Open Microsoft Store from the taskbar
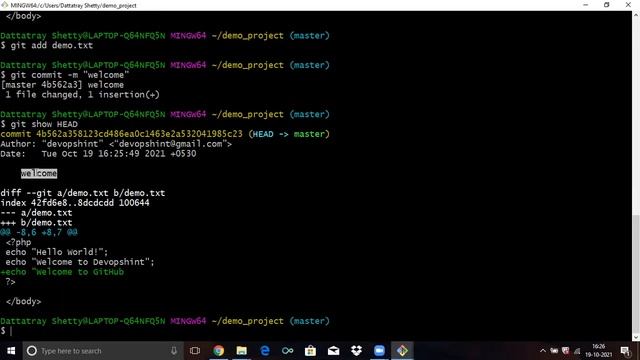 click(x=310, y=351)
